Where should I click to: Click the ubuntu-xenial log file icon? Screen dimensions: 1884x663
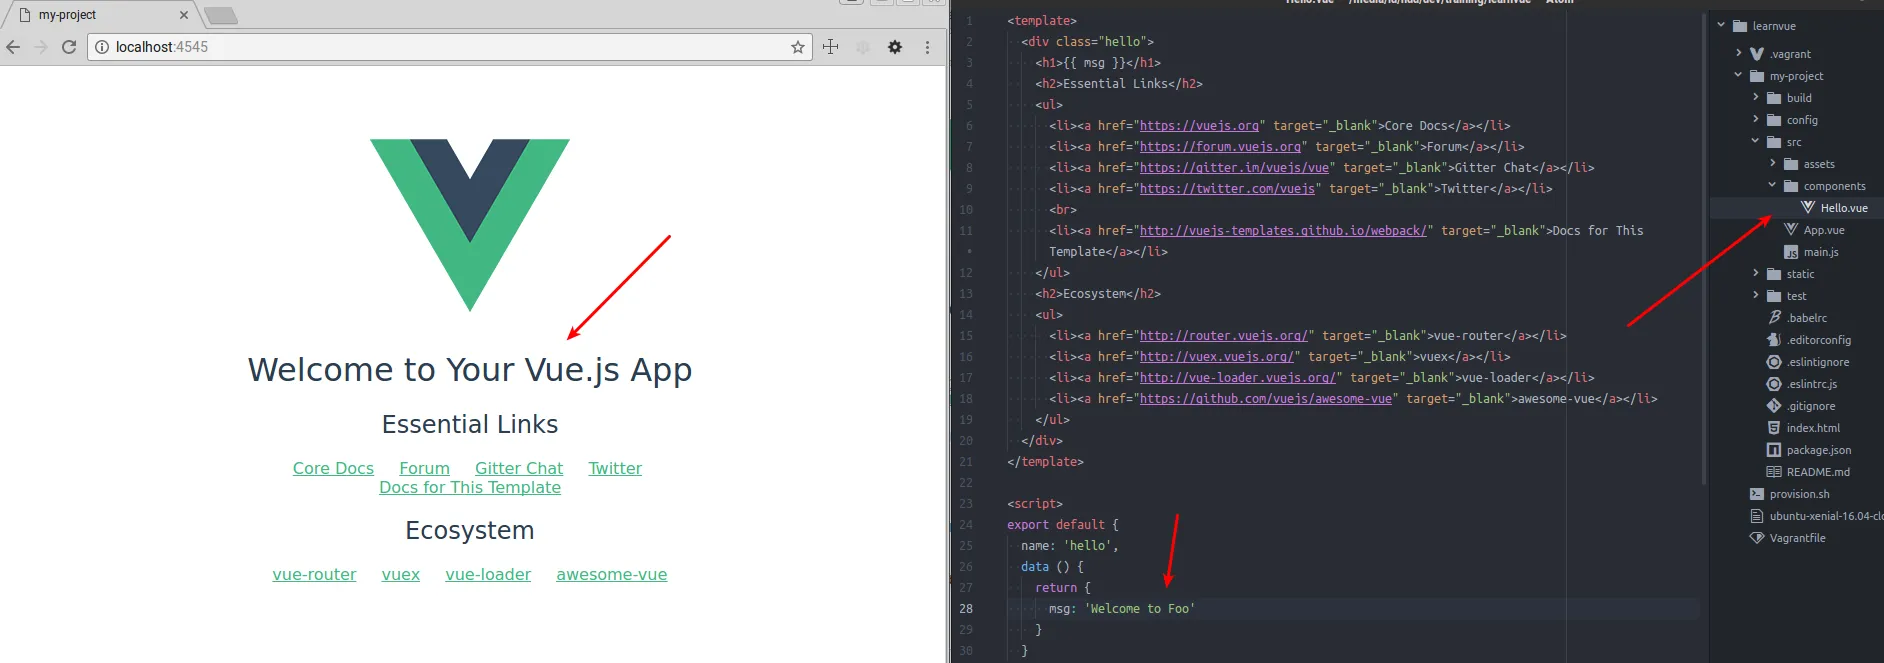coord(1757,516)
